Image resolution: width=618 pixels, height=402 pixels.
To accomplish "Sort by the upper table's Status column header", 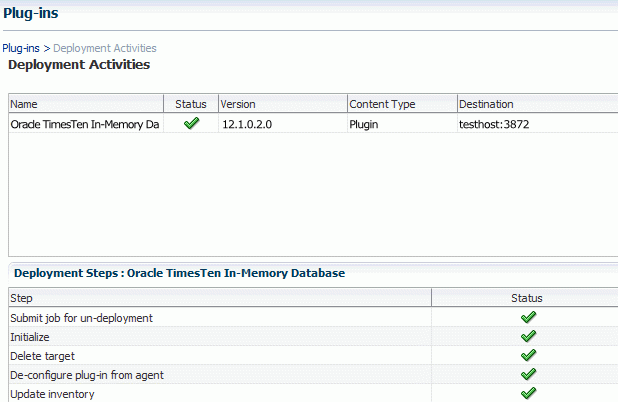I will (191, 104).
